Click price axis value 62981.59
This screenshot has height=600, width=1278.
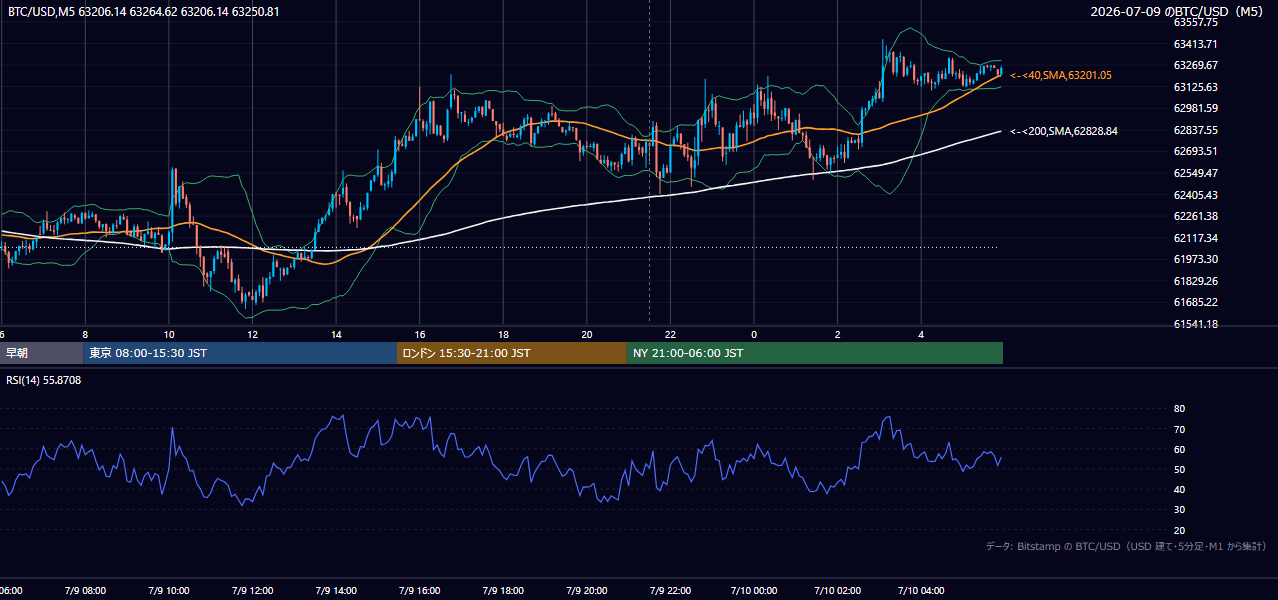[1195, 108]
